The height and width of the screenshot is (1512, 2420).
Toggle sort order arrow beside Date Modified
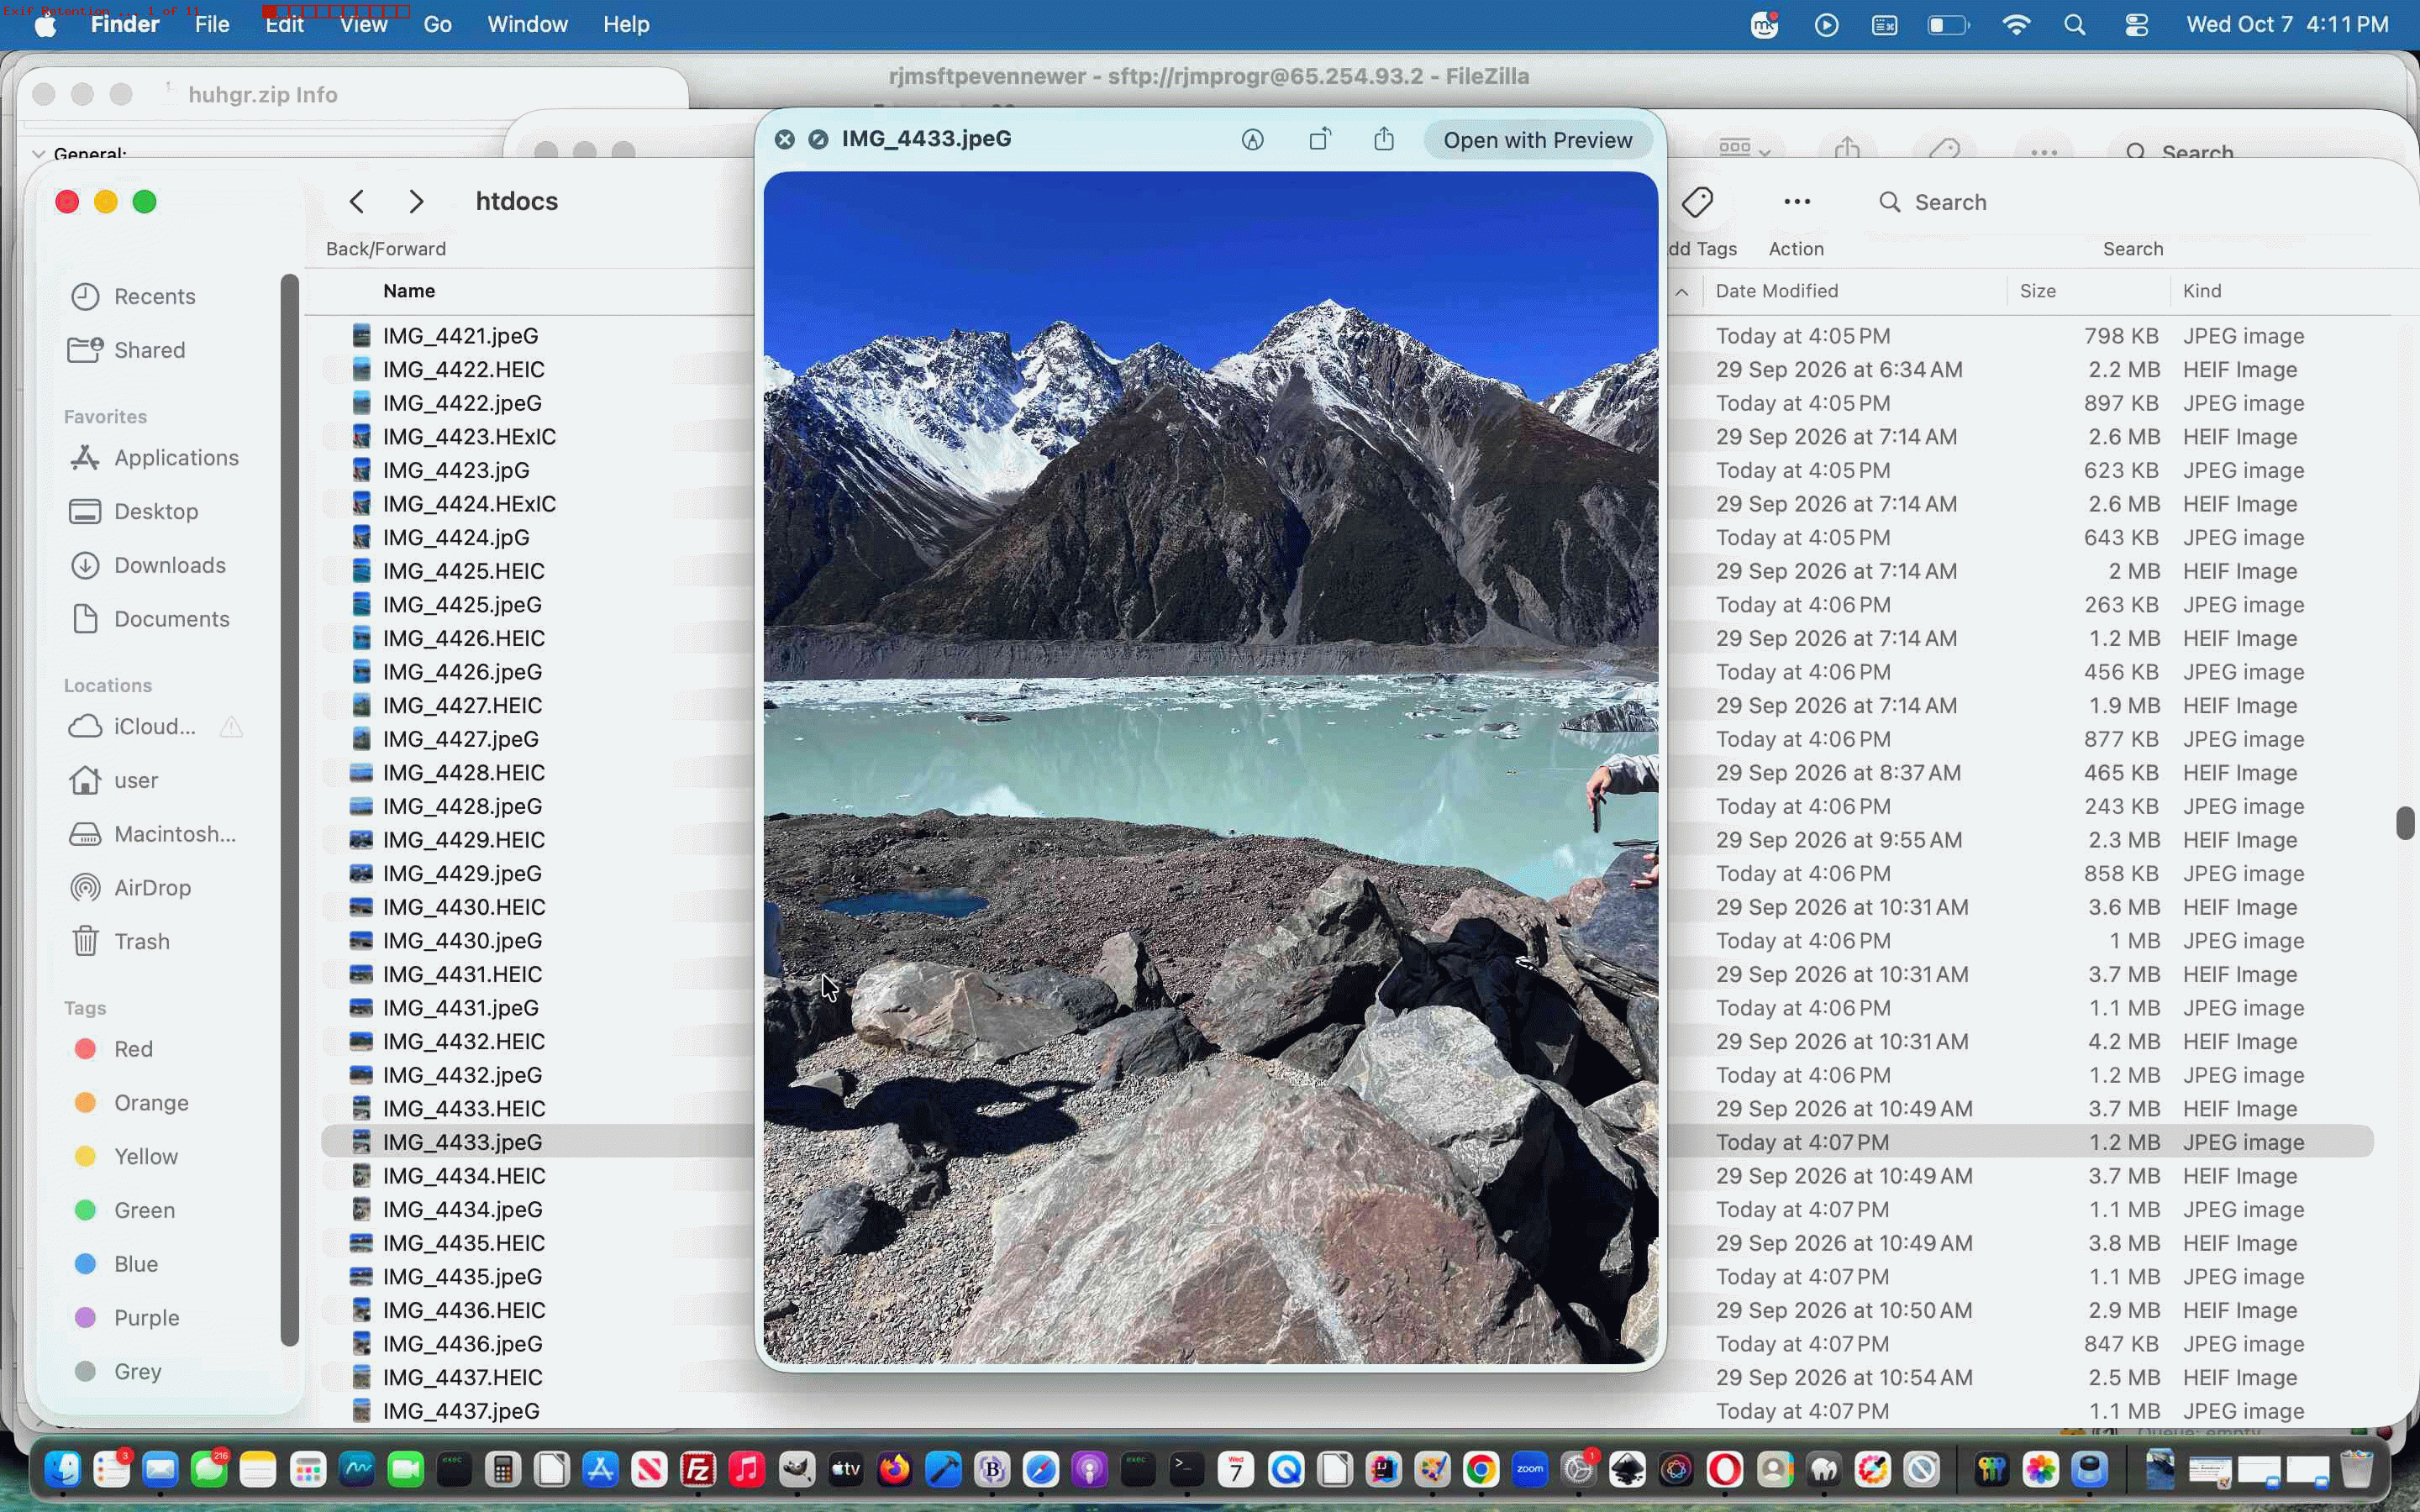pyautogui.click(x=1682, y=292)
